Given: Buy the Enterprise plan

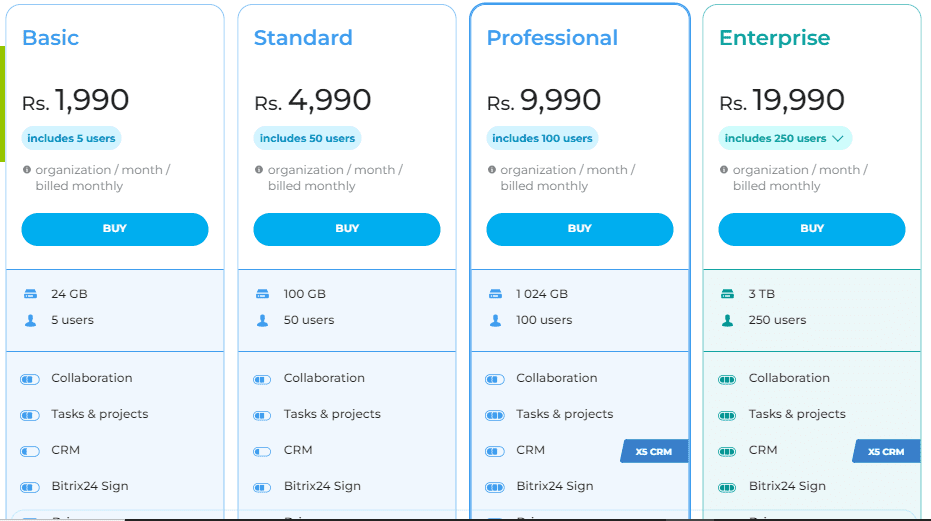Looking at the screenshot, I should click(x=812, y=229).
